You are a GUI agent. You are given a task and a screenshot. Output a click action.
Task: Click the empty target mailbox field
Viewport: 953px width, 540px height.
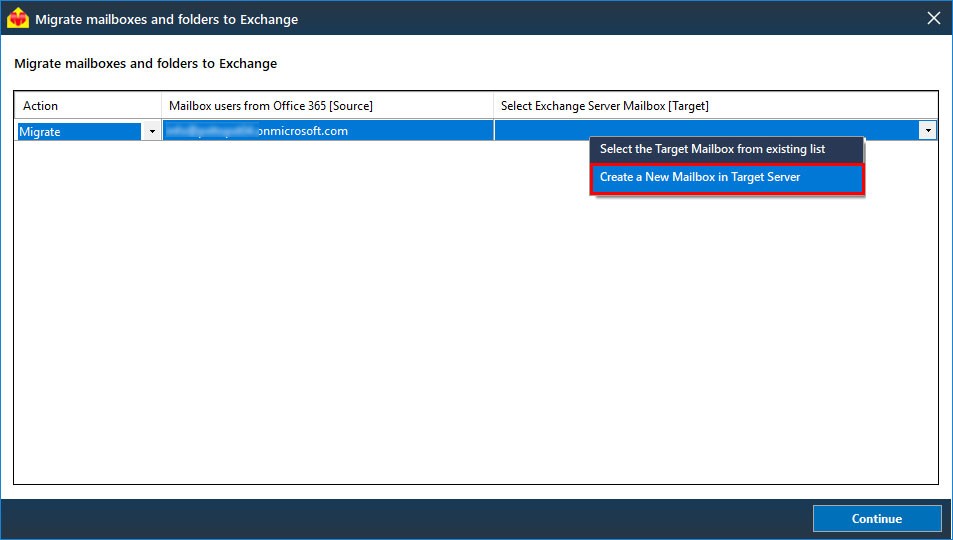pos(707,130)
